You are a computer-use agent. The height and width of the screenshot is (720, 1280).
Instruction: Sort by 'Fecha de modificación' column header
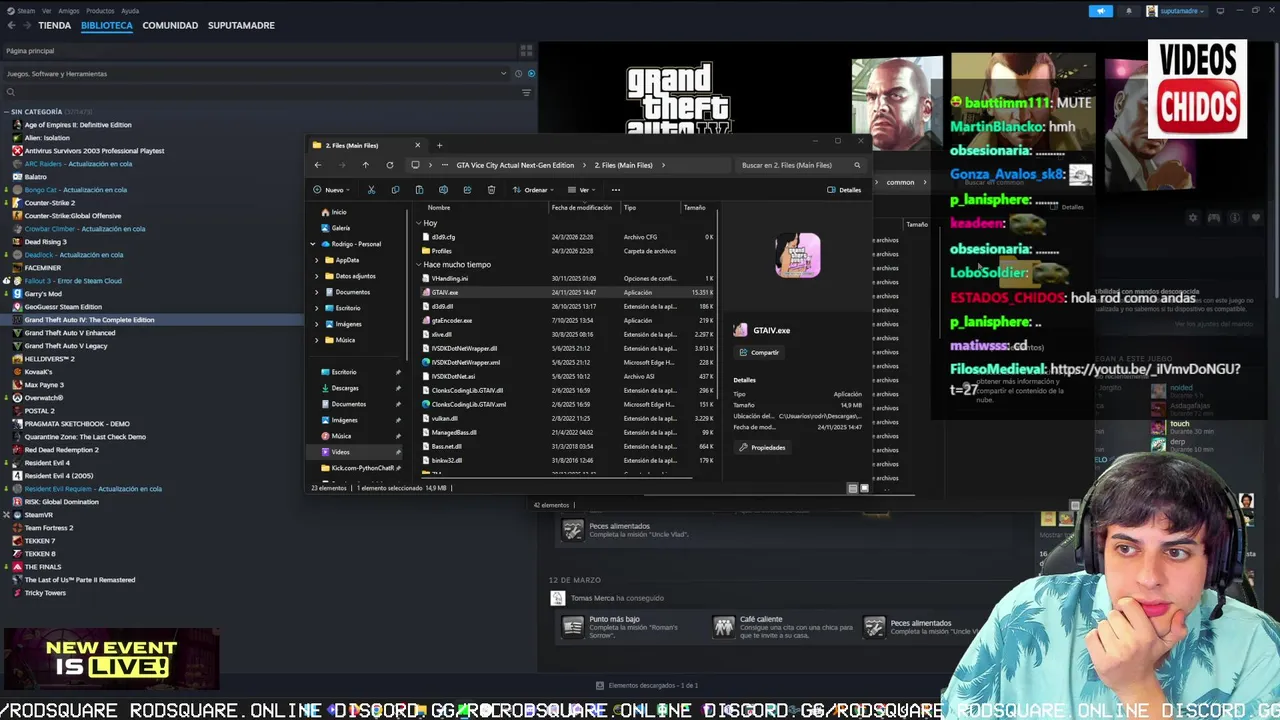pyautogui.click(x=581, y=207)
